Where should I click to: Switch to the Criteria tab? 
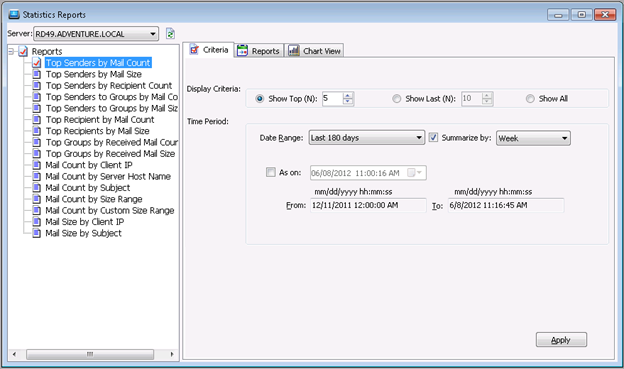tap(209, 50)
